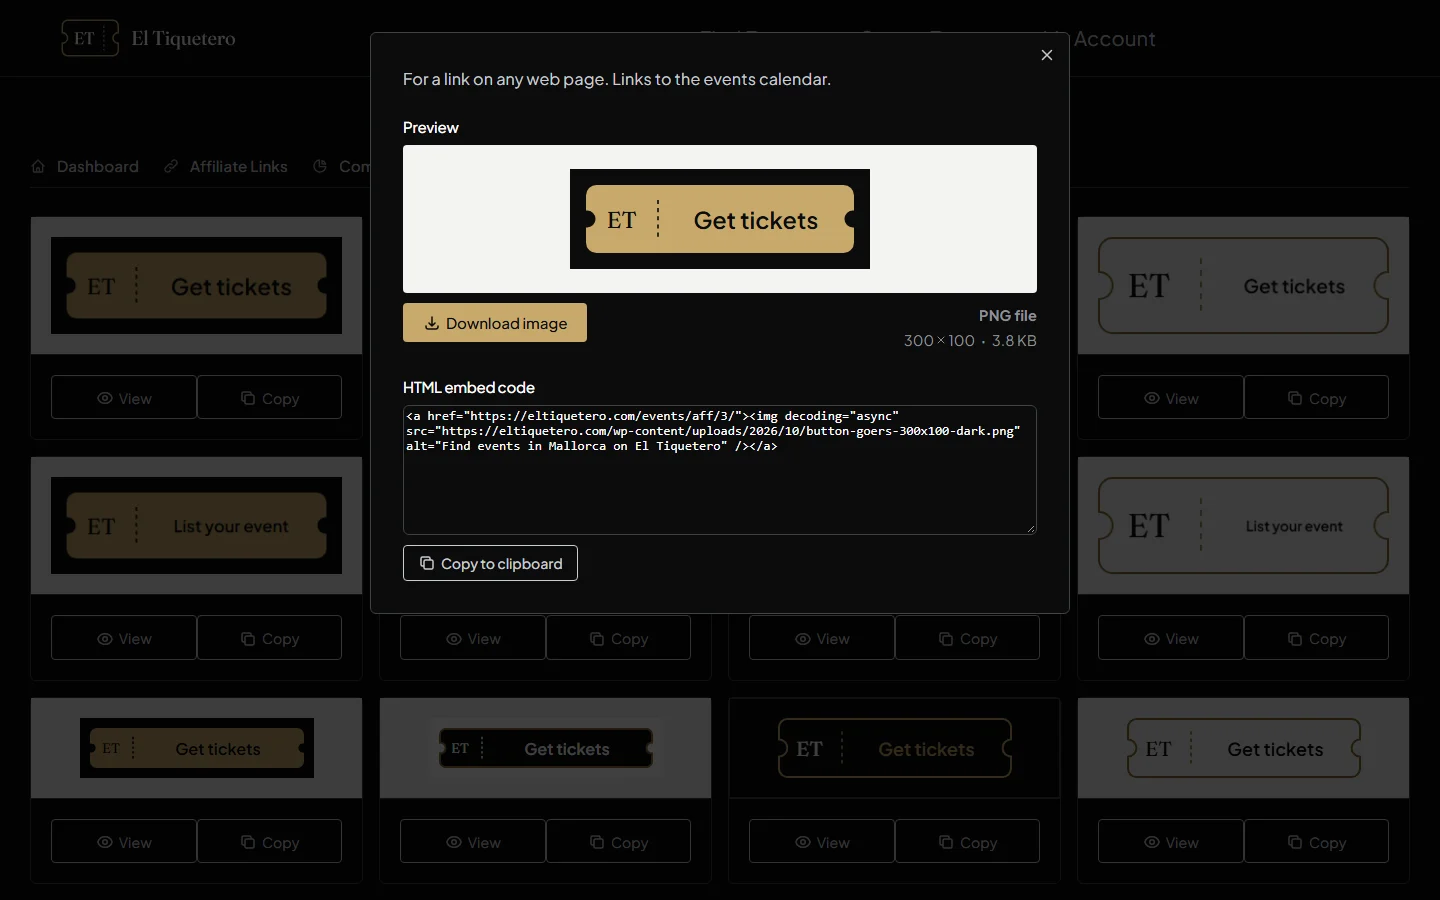Copy the small gold-on-black Get tickets banner
The image size is (1440, 900).
270,842
